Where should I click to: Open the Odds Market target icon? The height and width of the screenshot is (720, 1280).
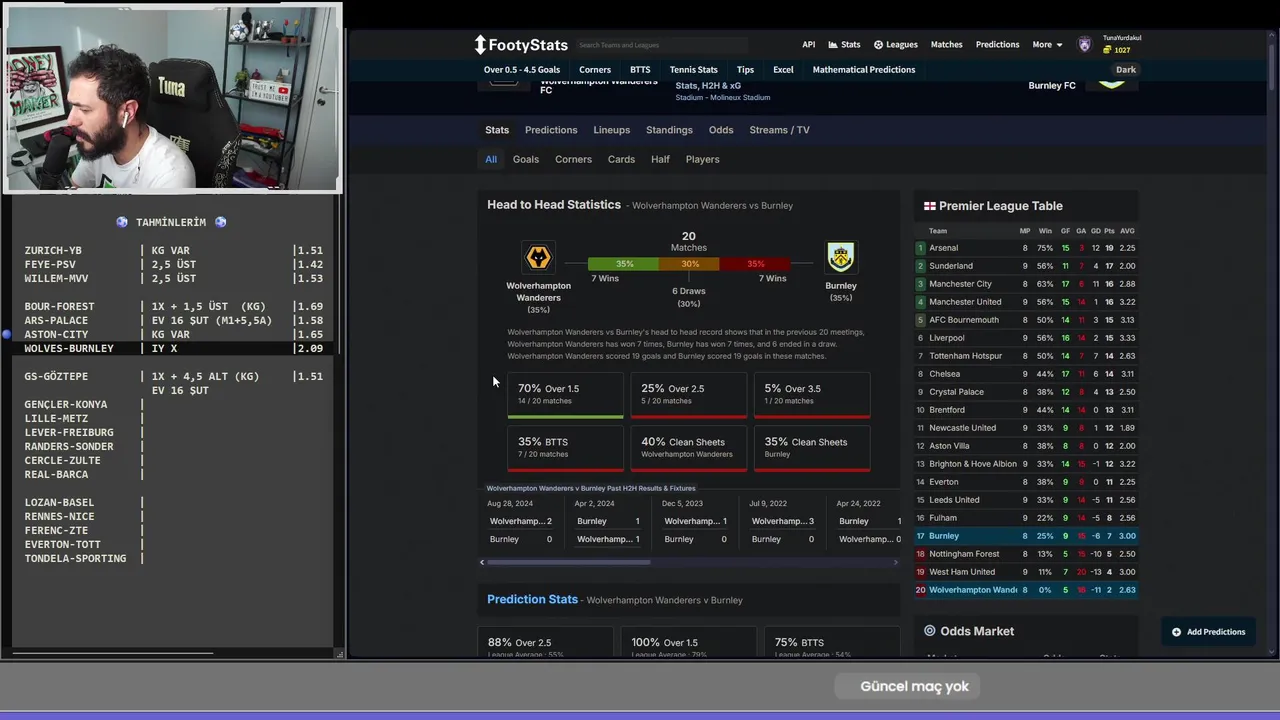click(x=929, y=631)
